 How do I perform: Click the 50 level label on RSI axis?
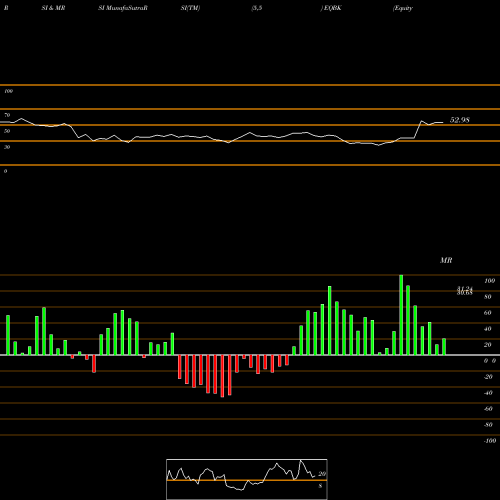point(7,131)
